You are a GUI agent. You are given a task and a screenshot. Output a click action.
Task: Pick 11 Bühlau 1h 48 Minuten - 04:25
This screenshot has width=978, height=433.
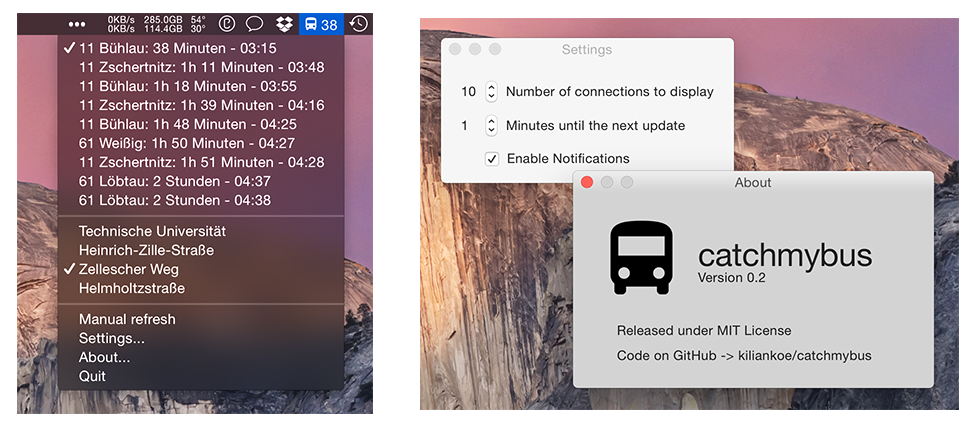pyautogui.click(x=201, y=124)
